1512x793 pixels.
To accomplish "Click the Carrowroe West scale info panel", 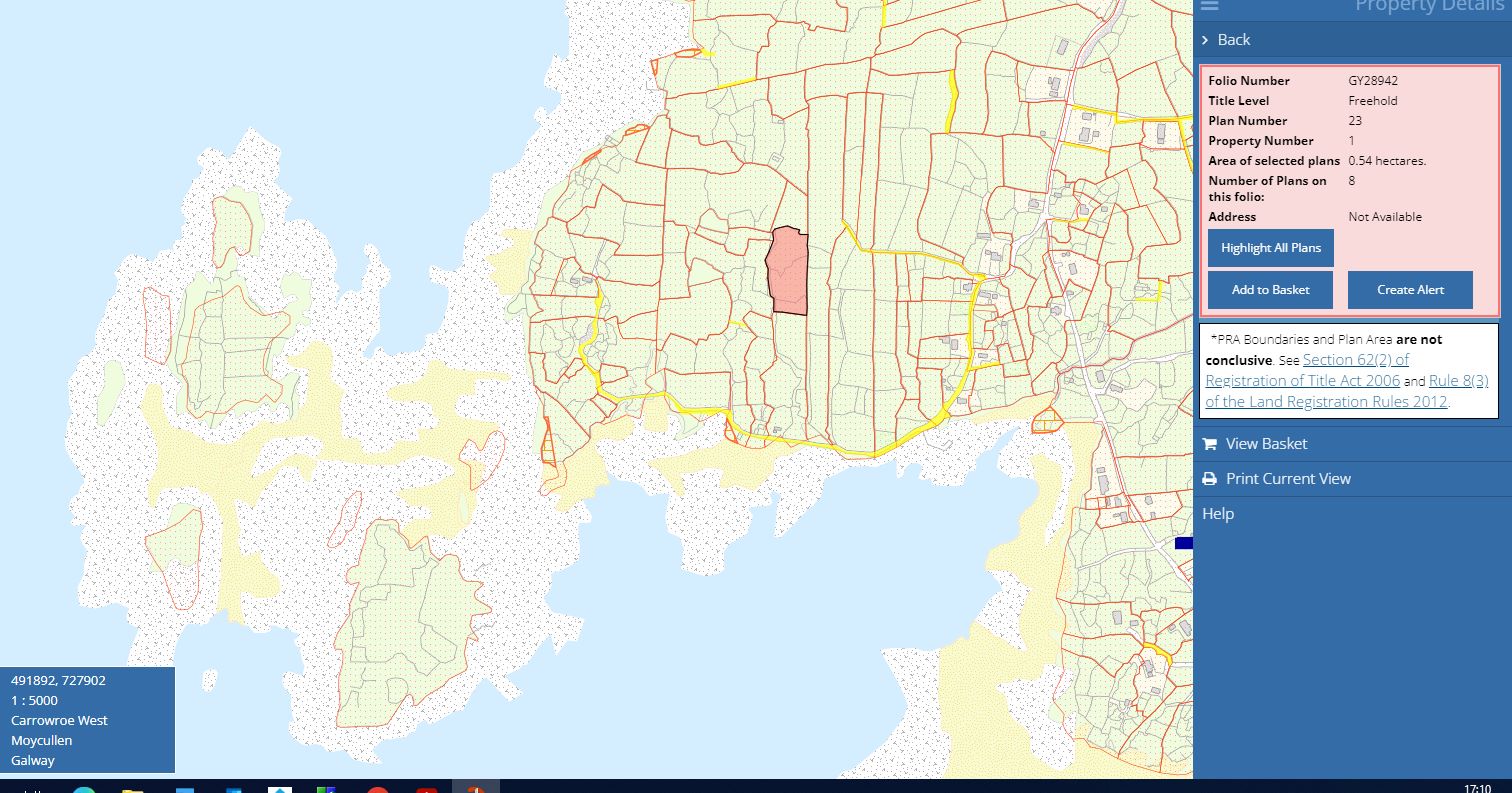I will (87, 720).
